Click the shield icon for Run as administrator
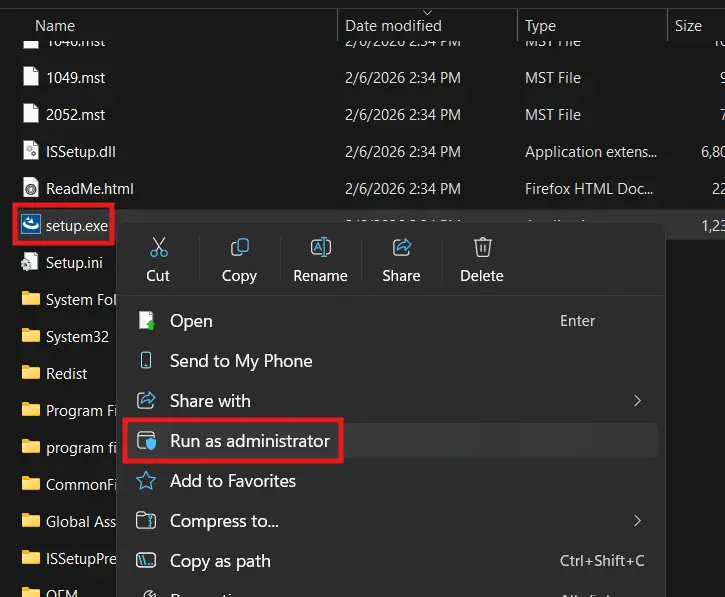This screenshot has width=725, height=597. pos(147,441)
